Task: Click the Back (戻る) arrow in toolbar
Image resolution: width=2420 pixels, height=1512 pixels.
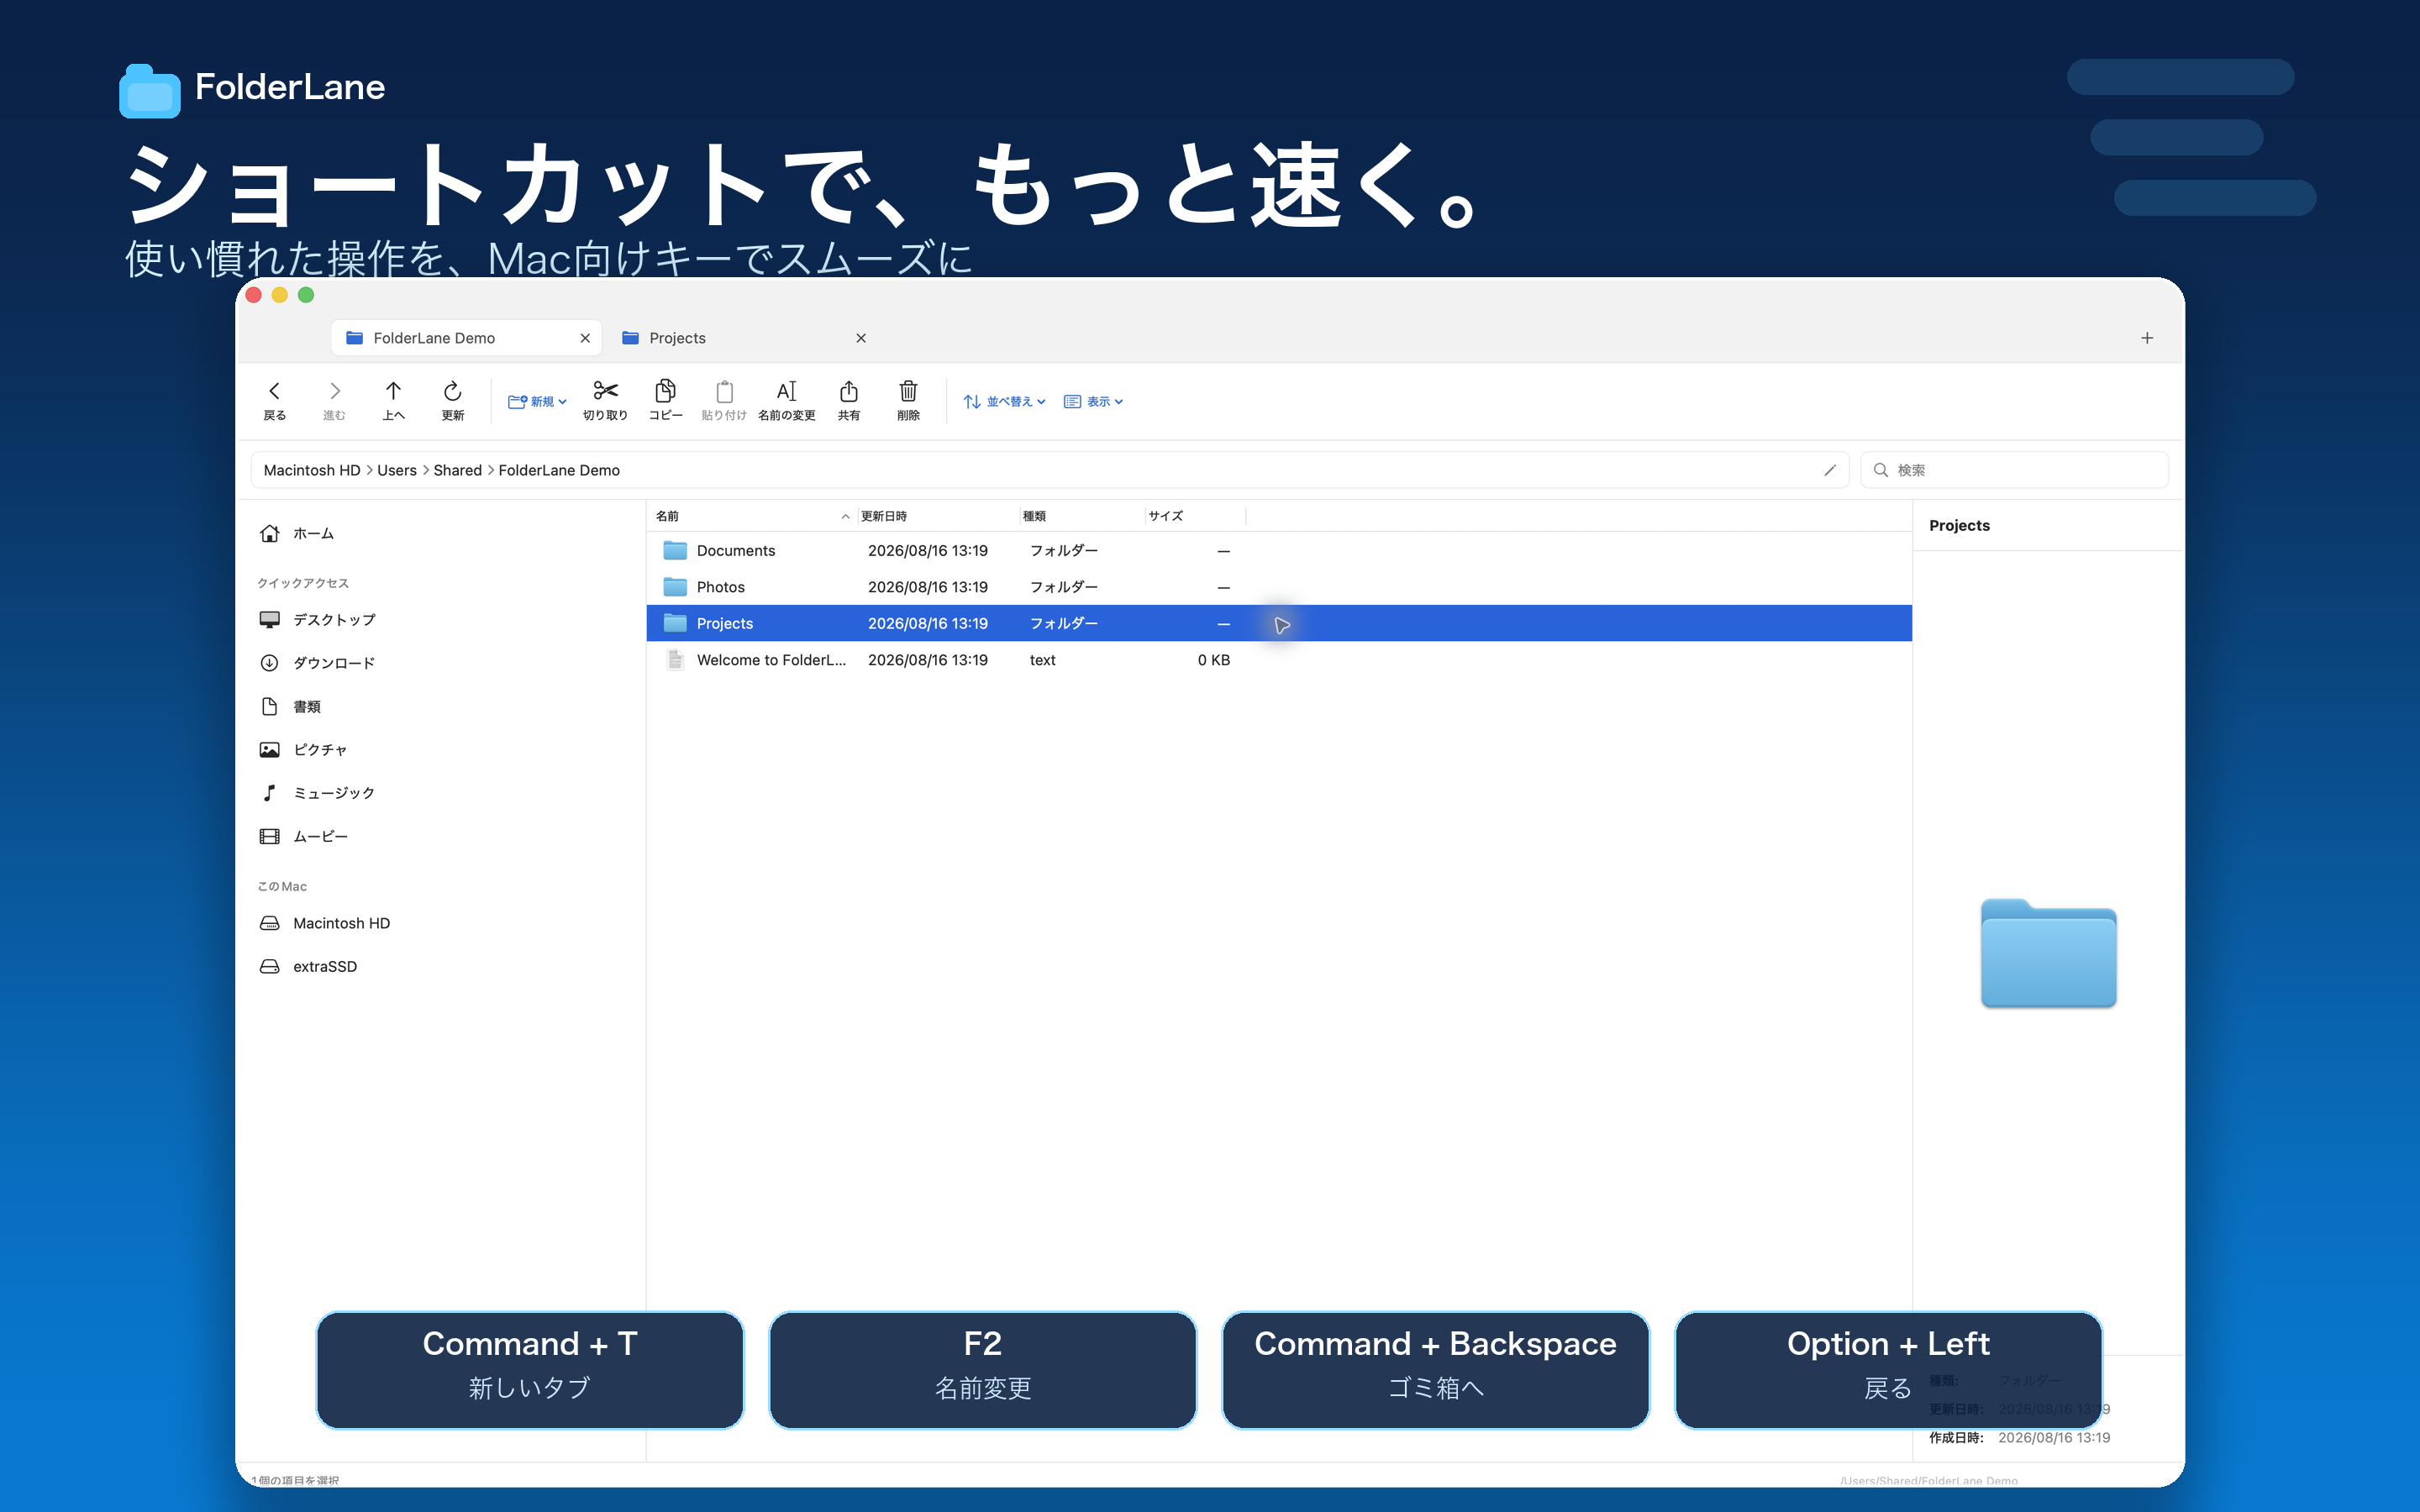Action: (x=274, y=400)
